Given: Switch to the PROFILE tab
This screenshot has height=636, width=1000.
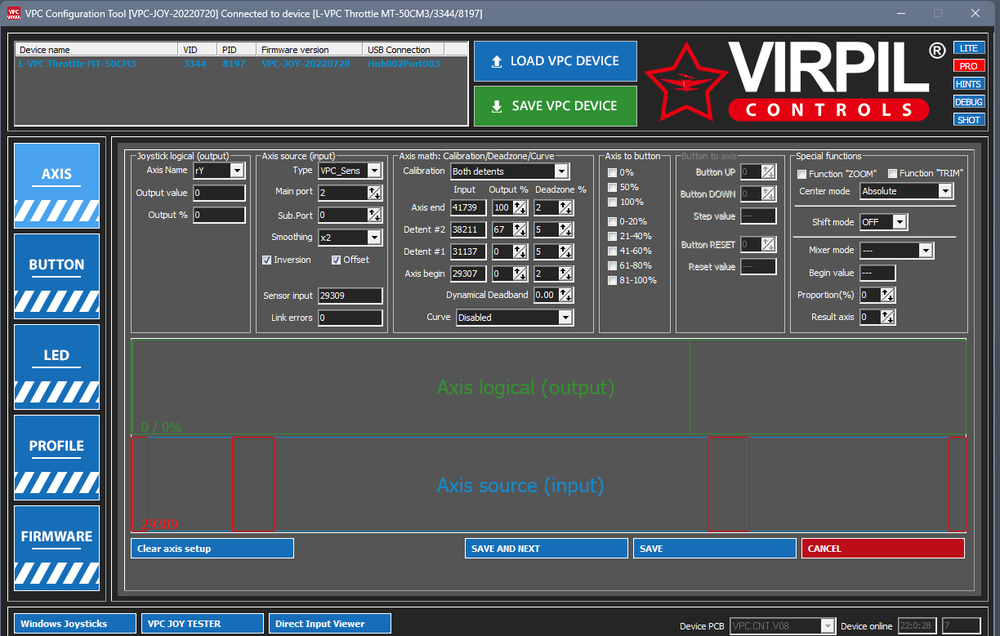Looking at the screenshot, I should point(57,457).
